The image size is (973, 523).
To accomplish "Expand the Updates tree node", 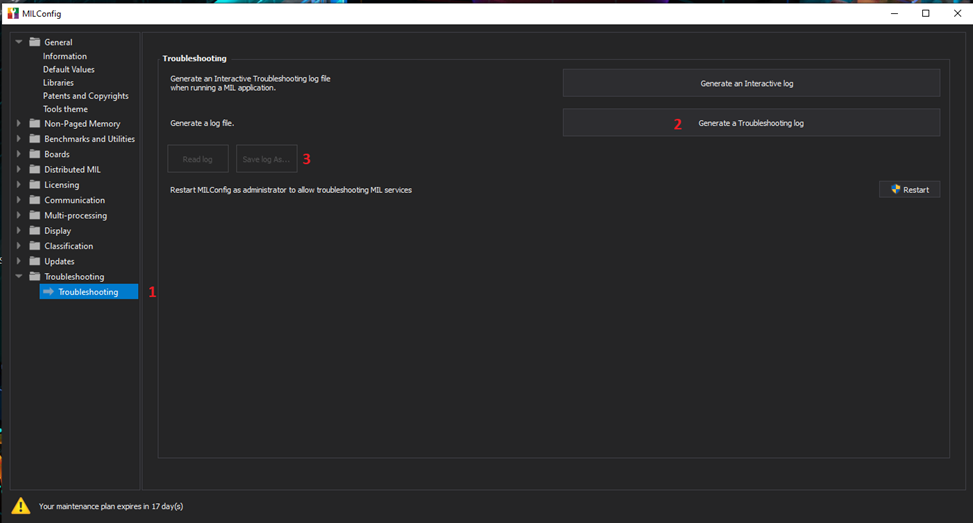I will [x=19, y=261].
